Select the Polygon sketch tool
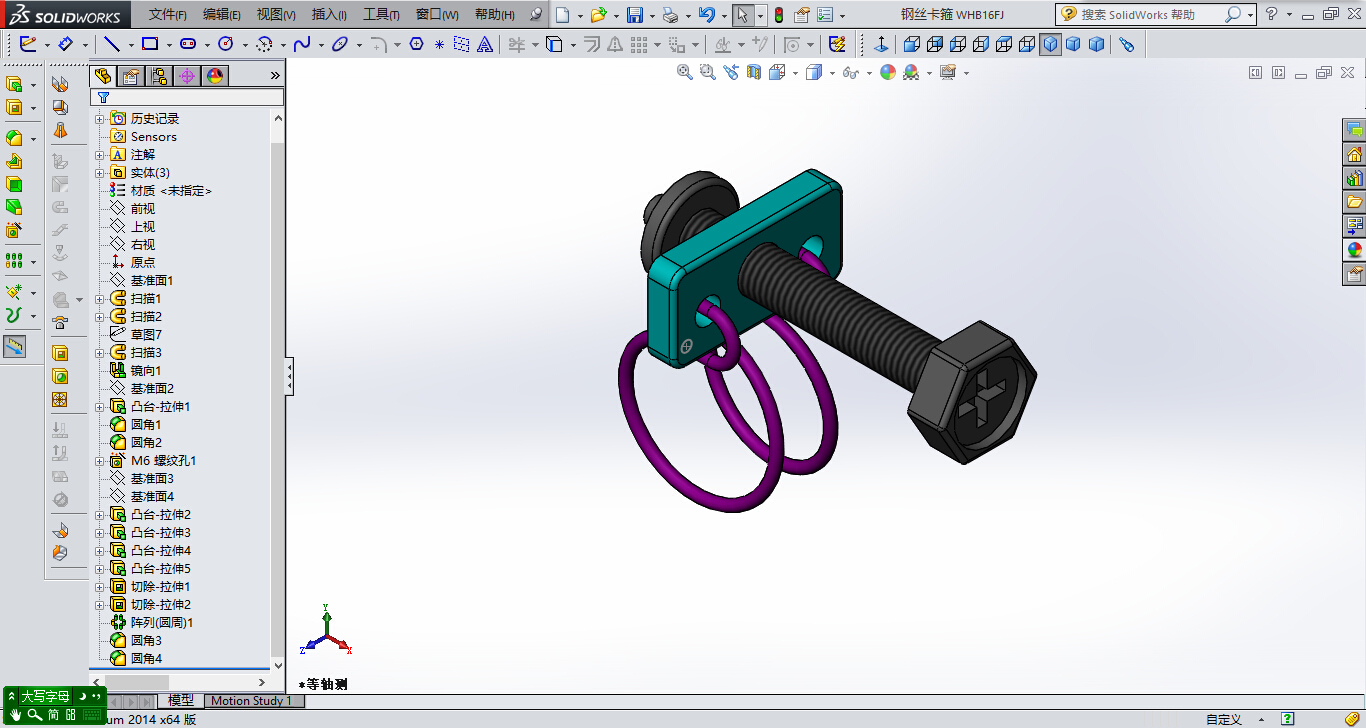 point(417,44)
